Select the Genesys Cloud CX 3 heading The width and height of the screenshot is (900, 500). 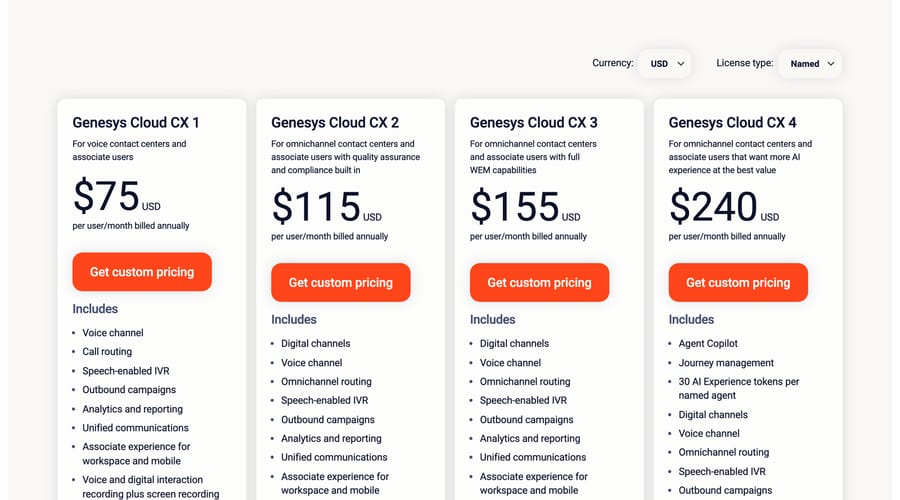tap(534, 122)
